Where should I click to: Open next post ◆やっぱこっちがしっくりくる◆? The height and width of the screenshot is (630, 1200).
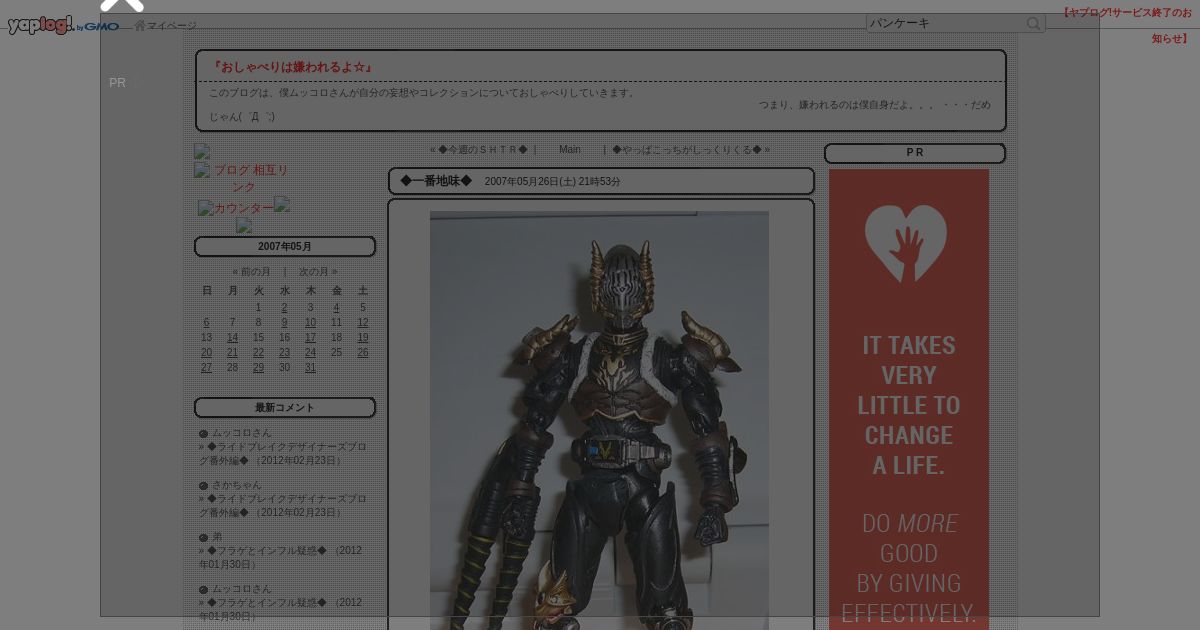coord(690,150)
